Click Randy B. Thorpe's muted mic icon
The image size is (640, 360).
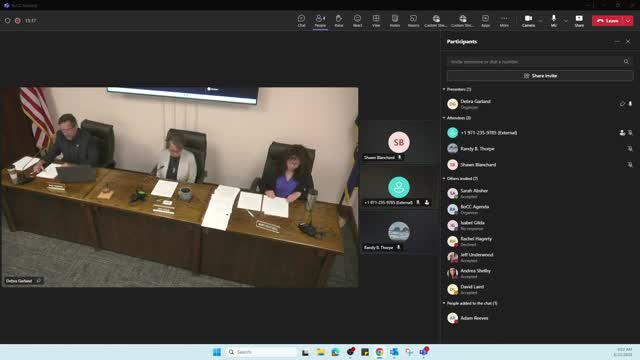[x=630, y=149]
